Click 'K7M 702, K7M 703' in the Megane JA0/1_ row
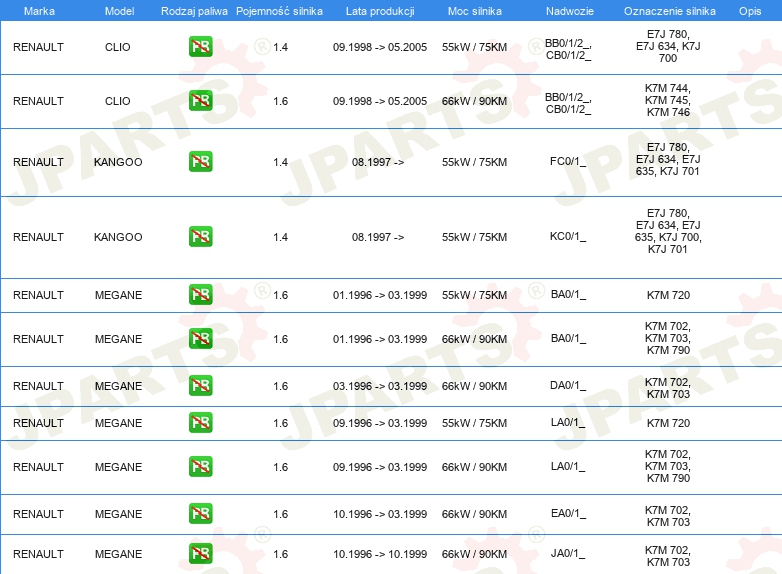Image resolution: width=782 pixels, height=574 pixels. pos(668,556)
